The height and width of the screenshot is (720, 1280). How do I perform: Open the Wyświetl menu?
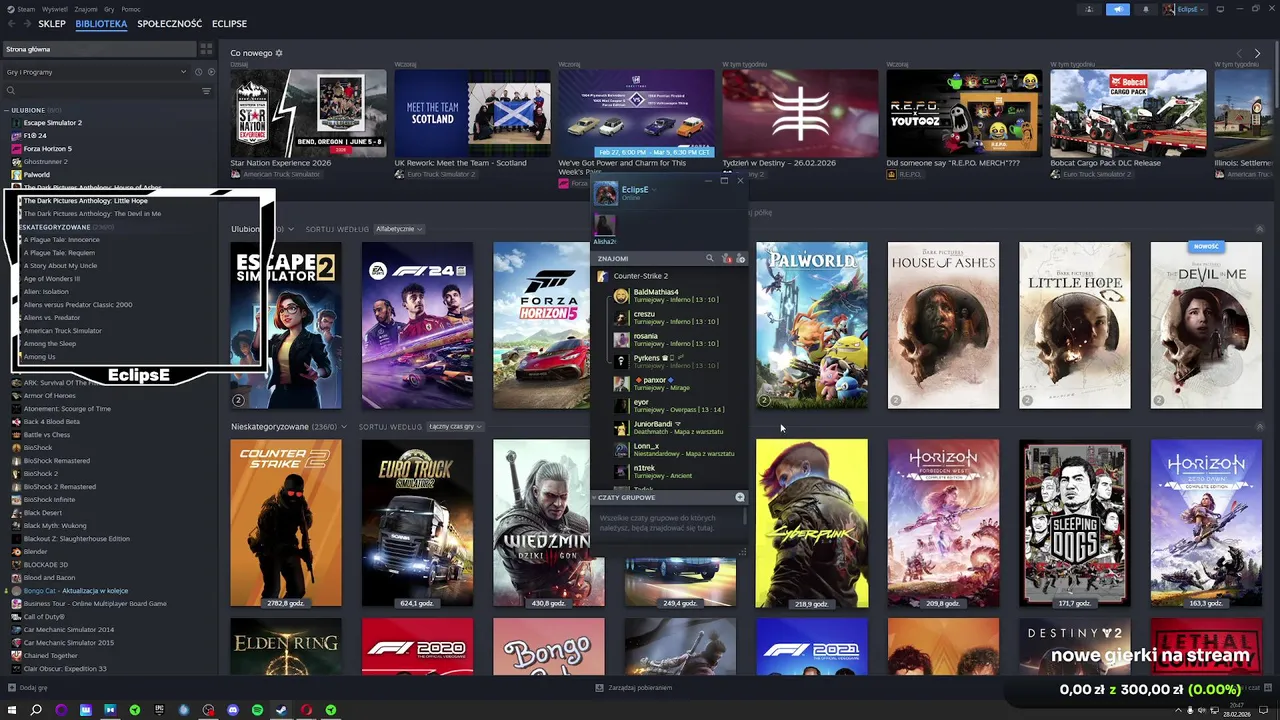(x=56, y=9)
